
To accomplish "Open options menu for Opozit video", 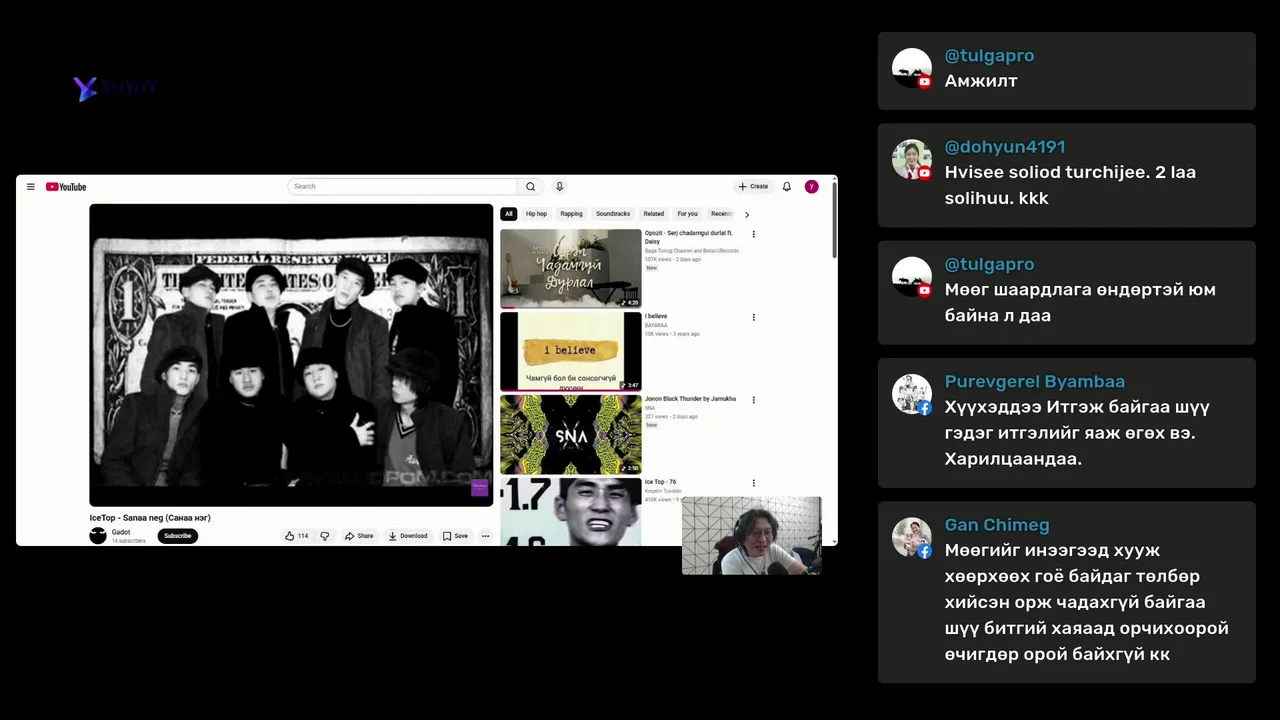I will 754,235.
